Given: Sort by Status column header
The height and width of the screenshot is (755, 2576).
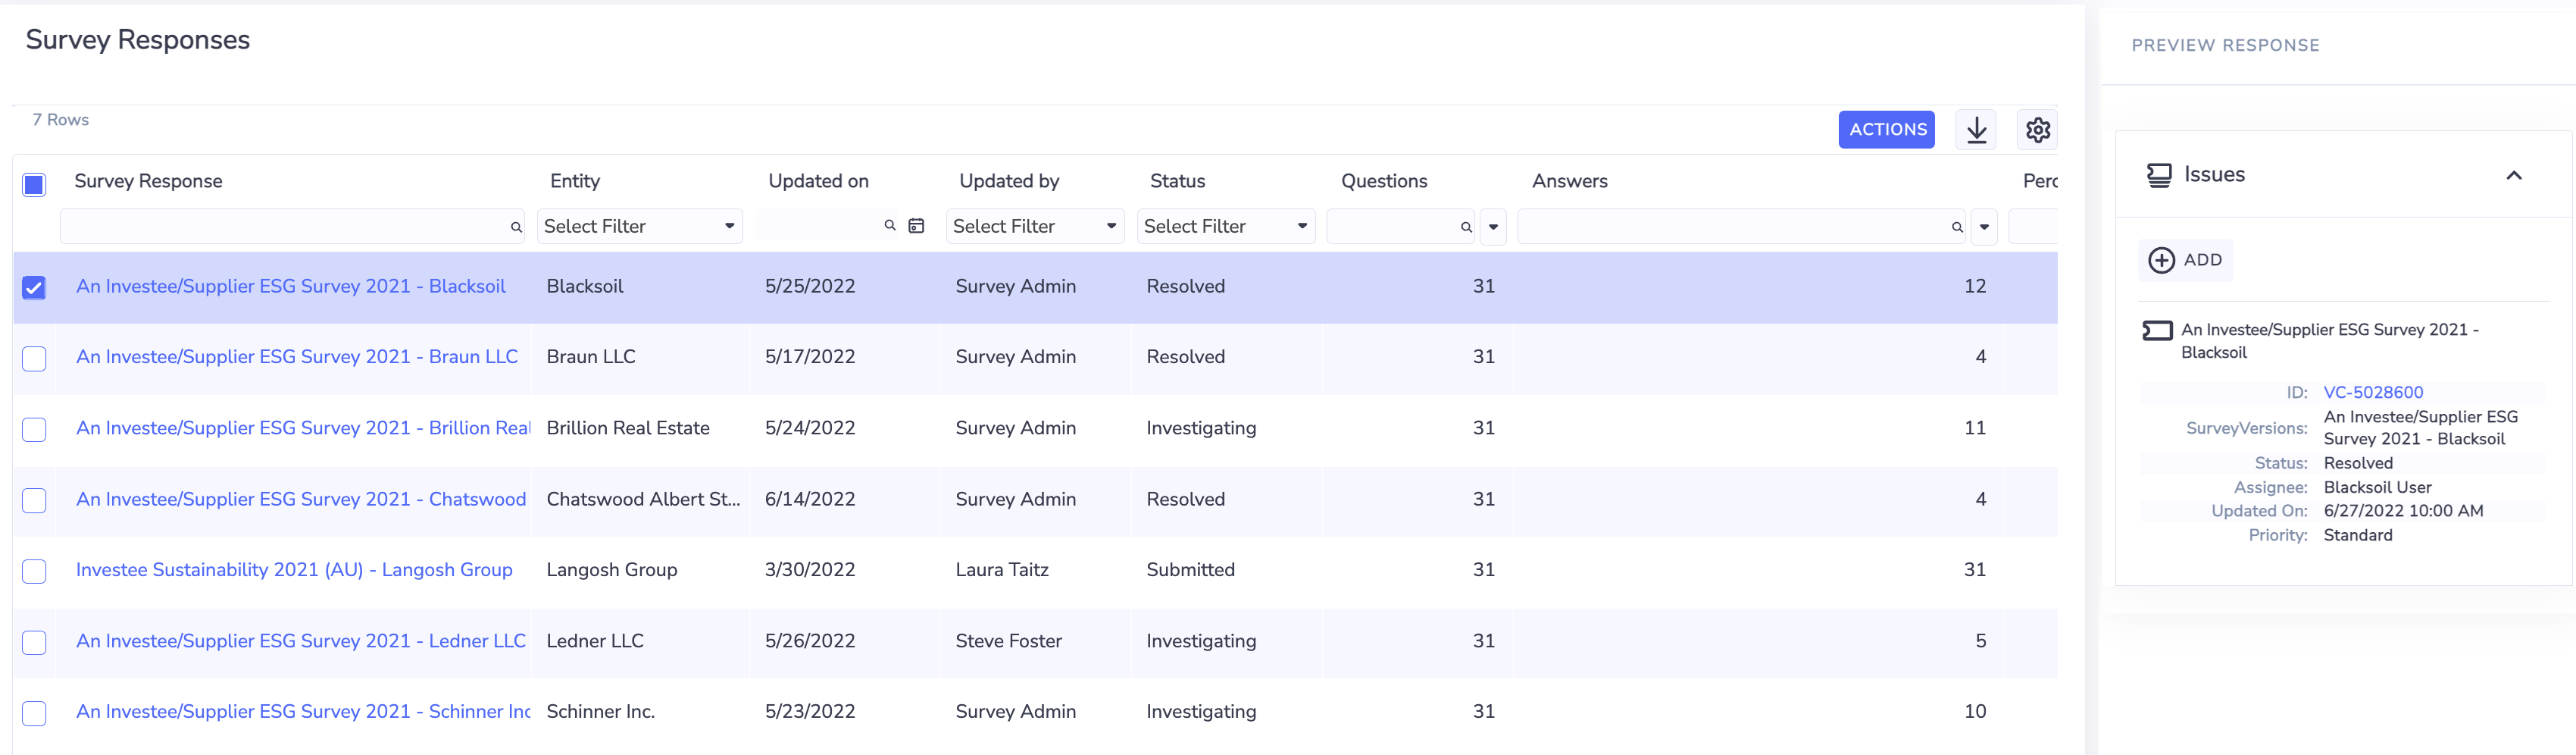Looking at the screenshot, I should [x=1177, y=181].
